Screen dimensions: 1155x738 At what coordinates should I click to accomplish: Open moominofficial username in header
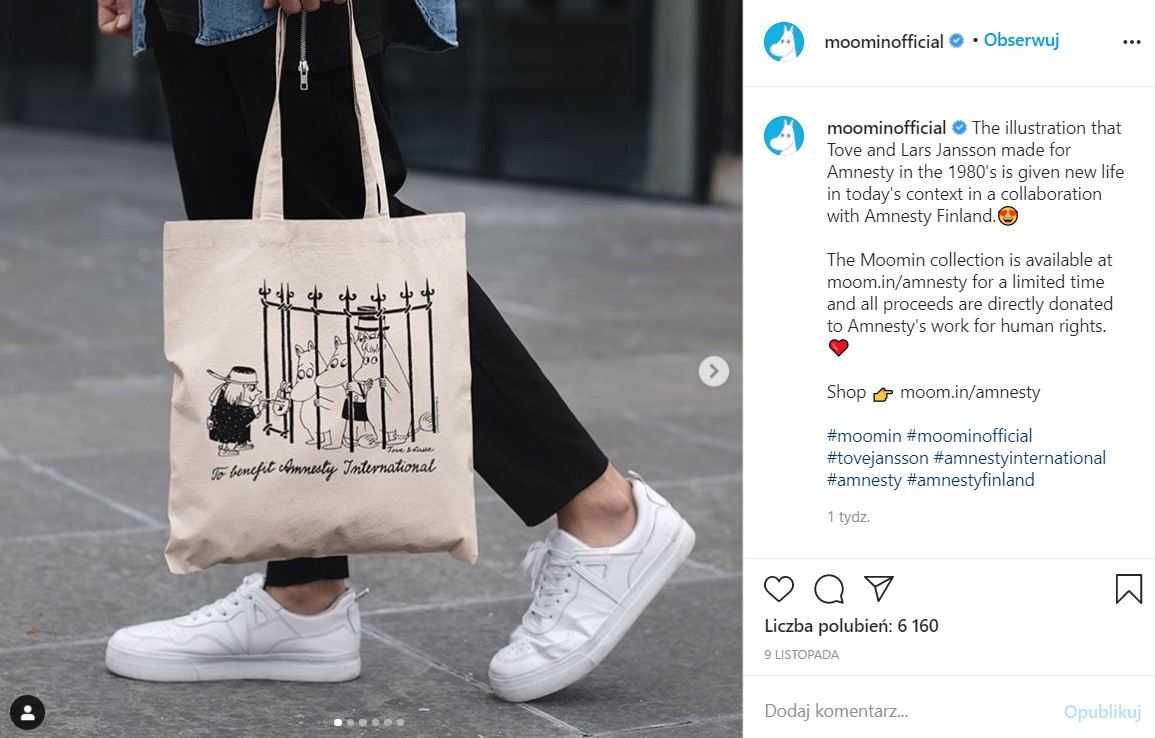pyautogui.click(x=884, y=41)
